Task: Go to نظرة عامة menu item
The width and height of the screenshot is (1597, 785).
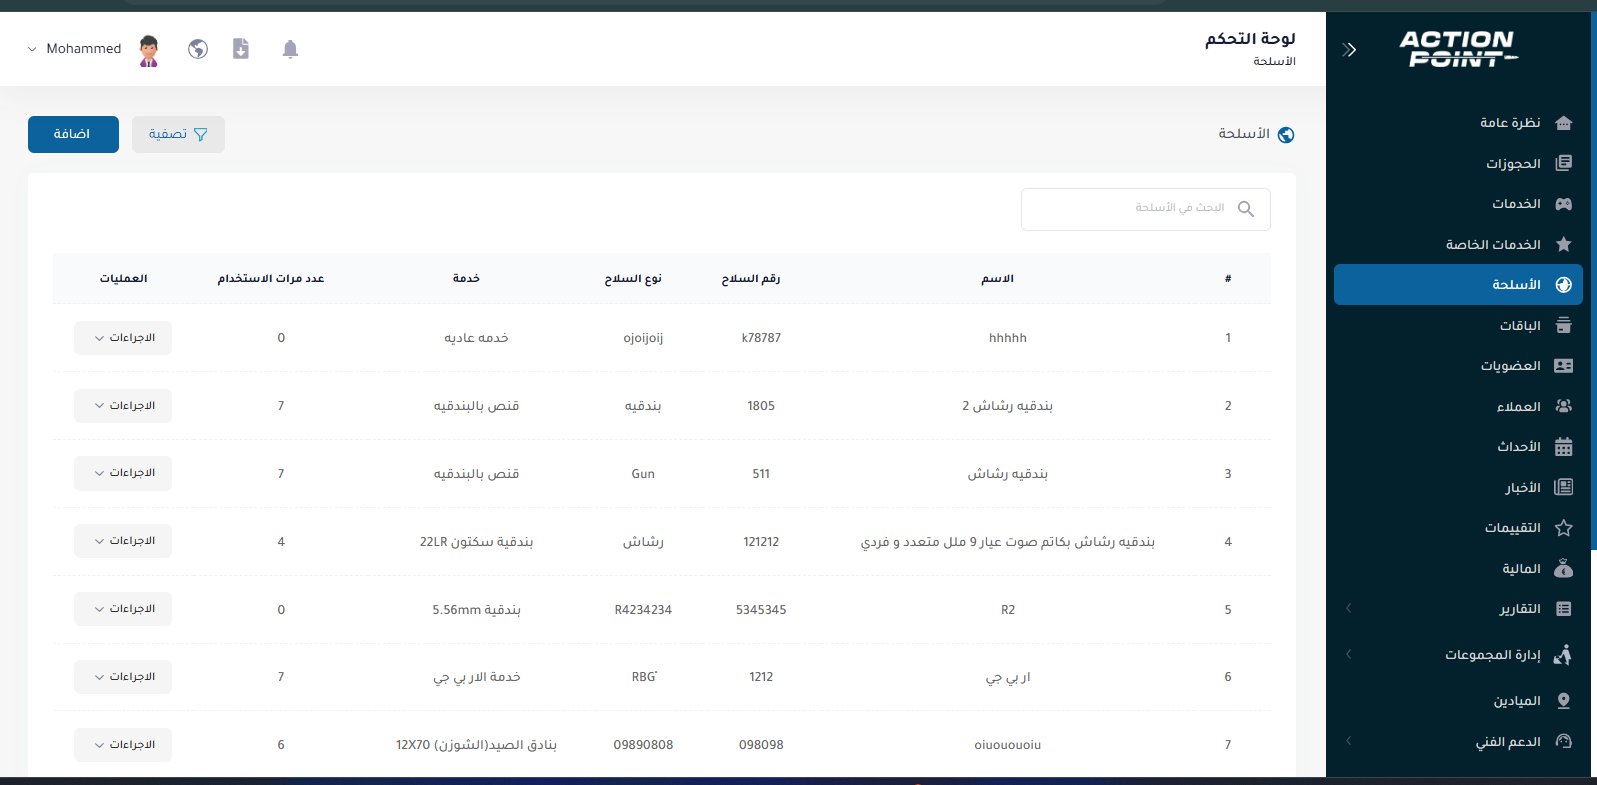Action: pyautogui.click(x=1458, y=123)
